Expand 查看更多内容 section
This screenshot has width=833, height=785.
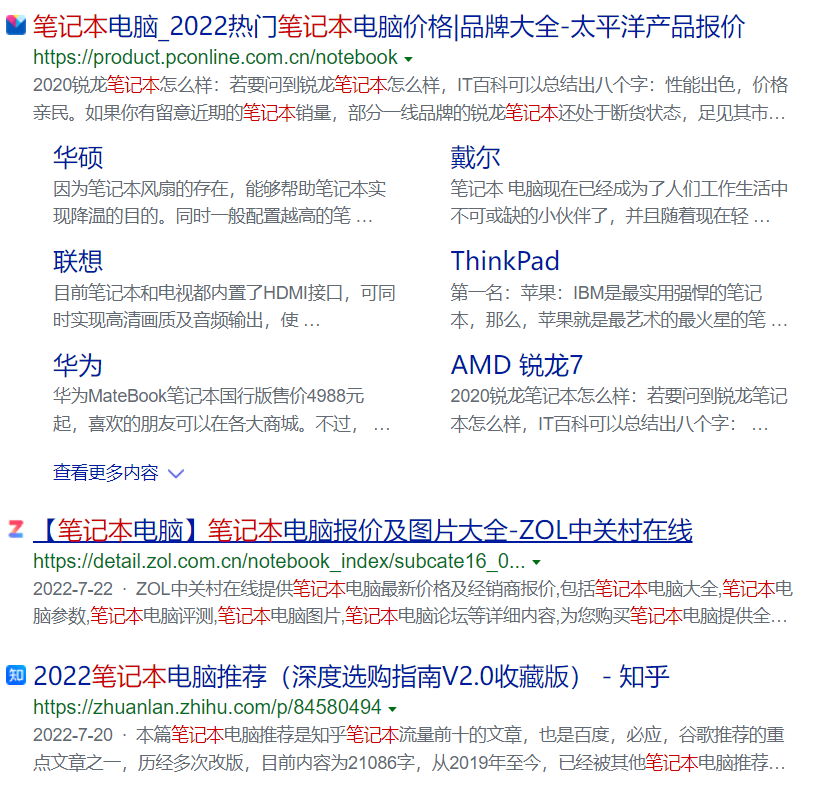[x=105, y=473]
